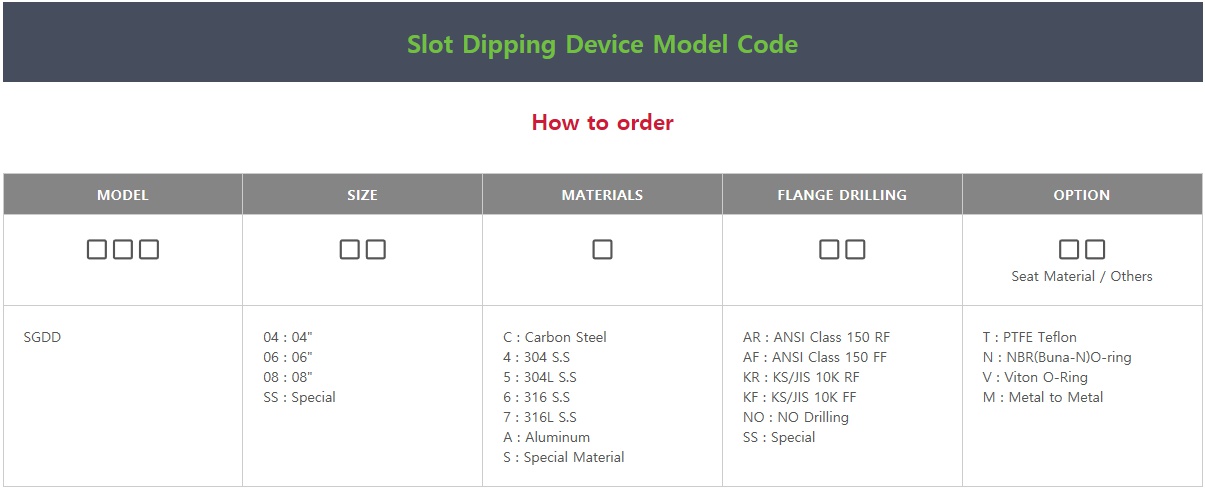Click the OPTION column header
This screenshot has width=1205, height=503.
(x=1082, y=195)
